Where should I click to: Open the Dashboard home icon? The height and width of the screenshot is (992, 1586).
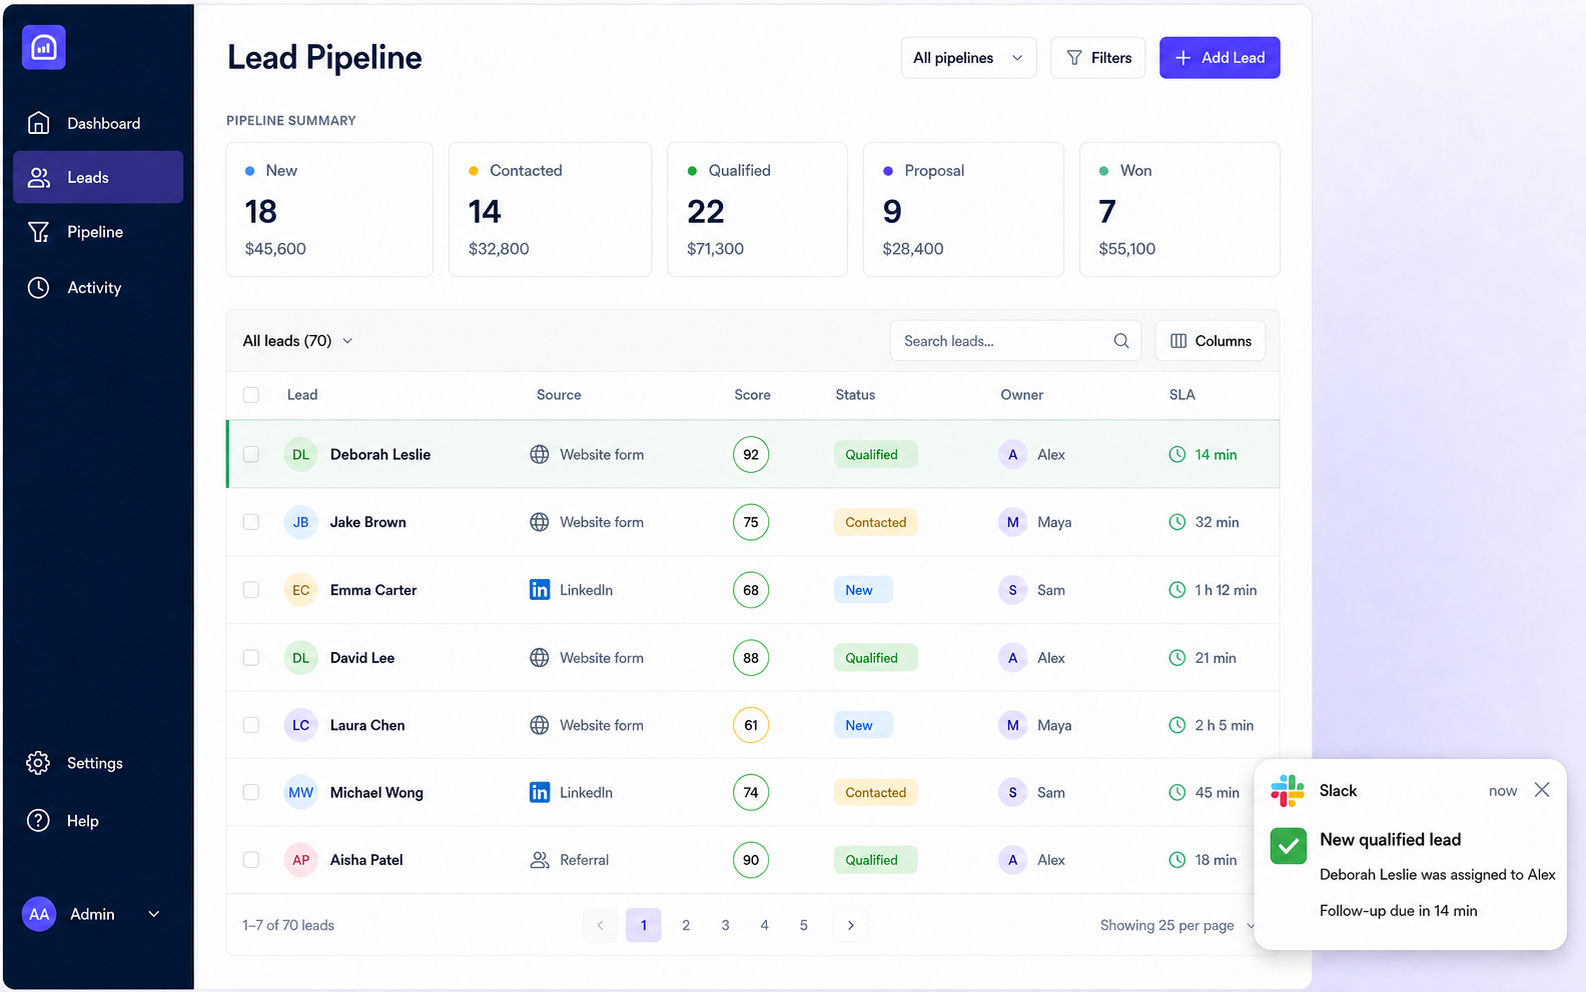coord(38,123)
